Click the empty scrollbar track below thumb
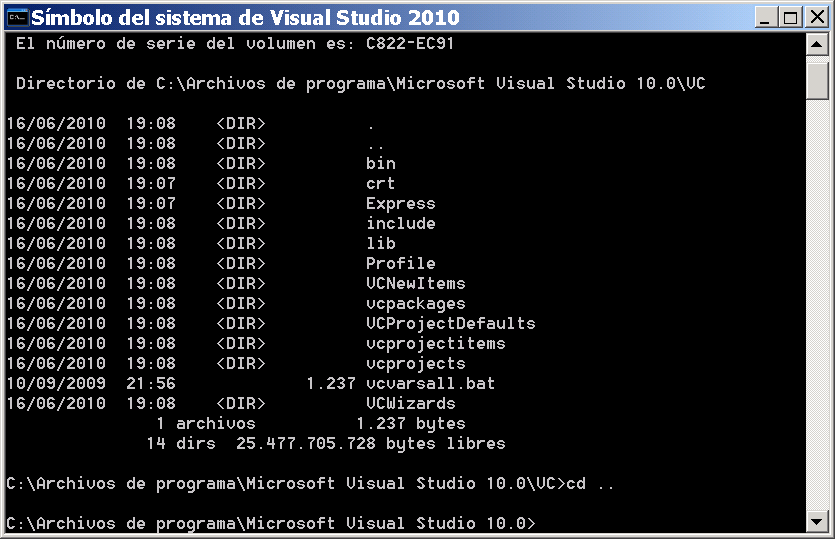The width and height of the screenshot is (835, 539). point(817,305)
